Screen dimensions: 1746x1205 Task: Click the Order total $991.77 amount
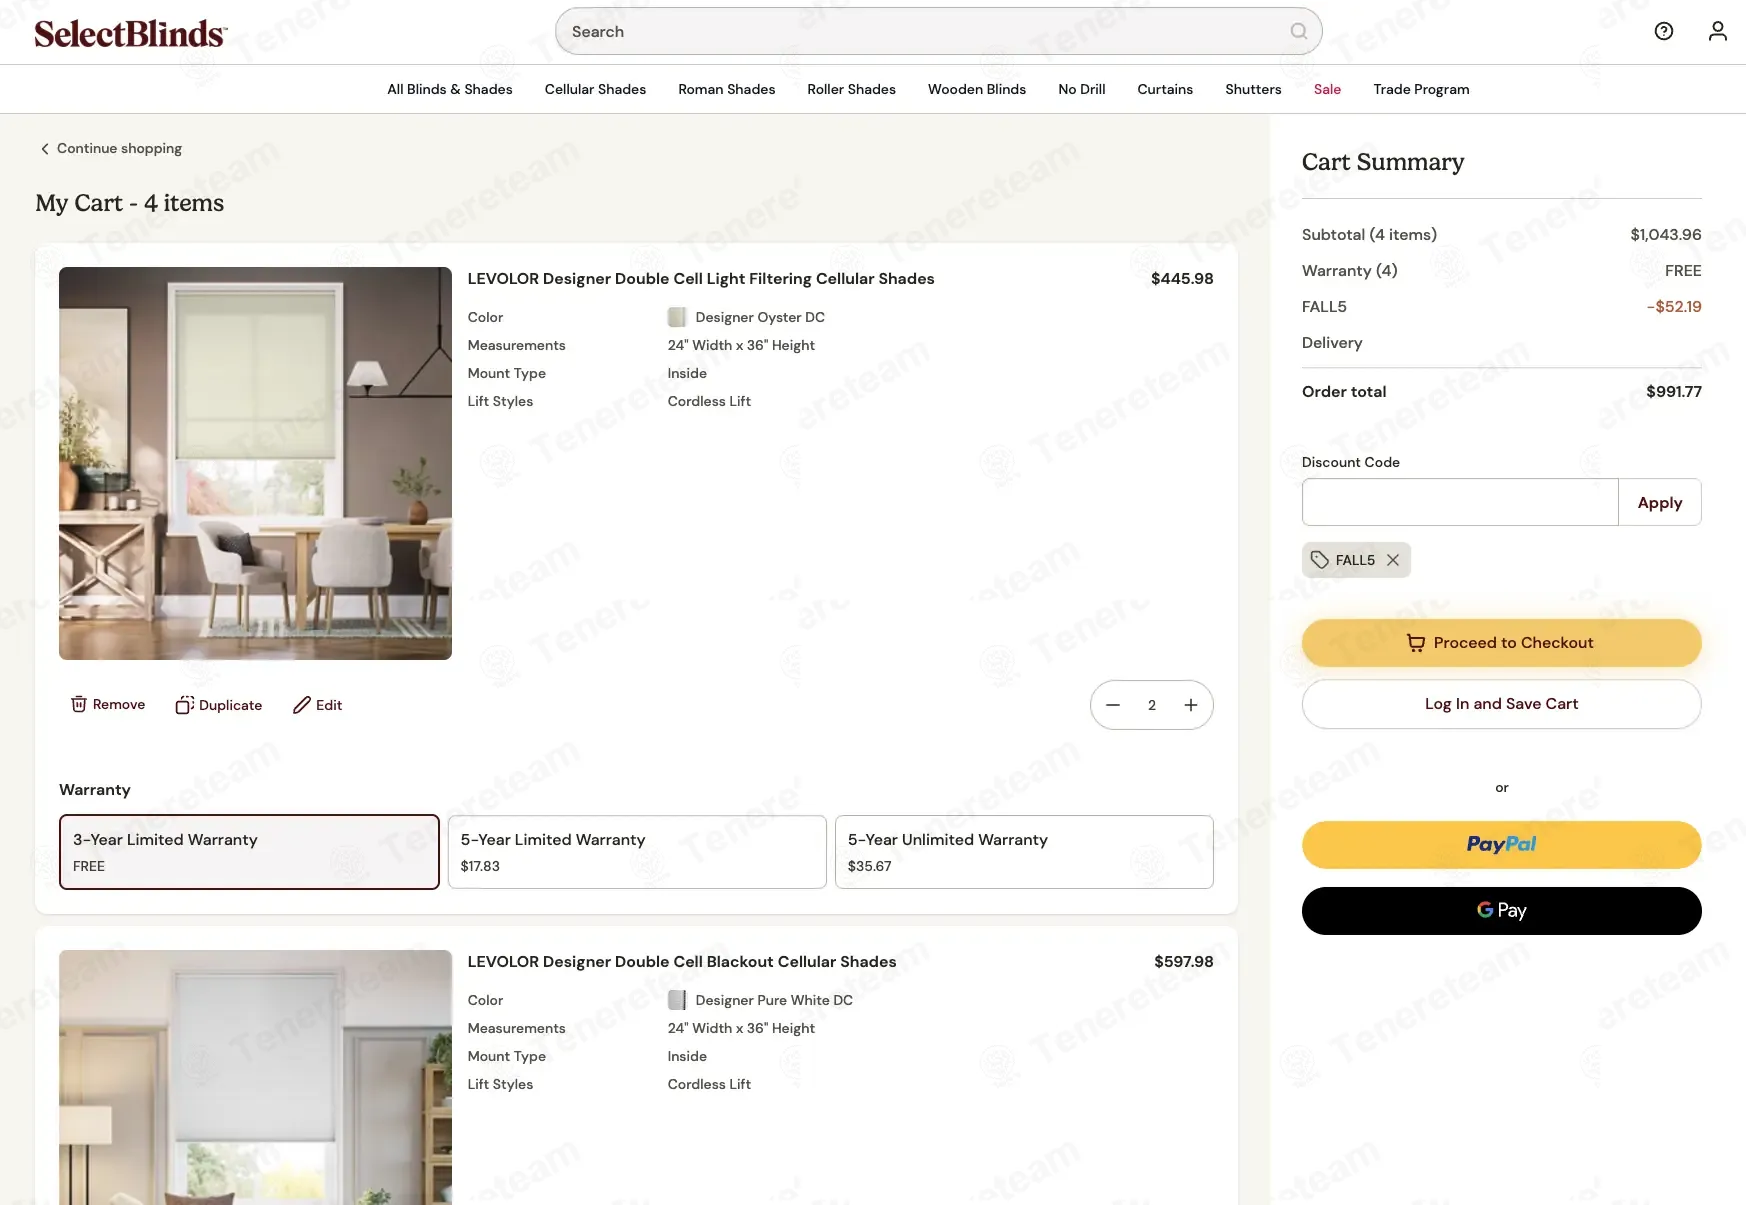(1674, 392)
